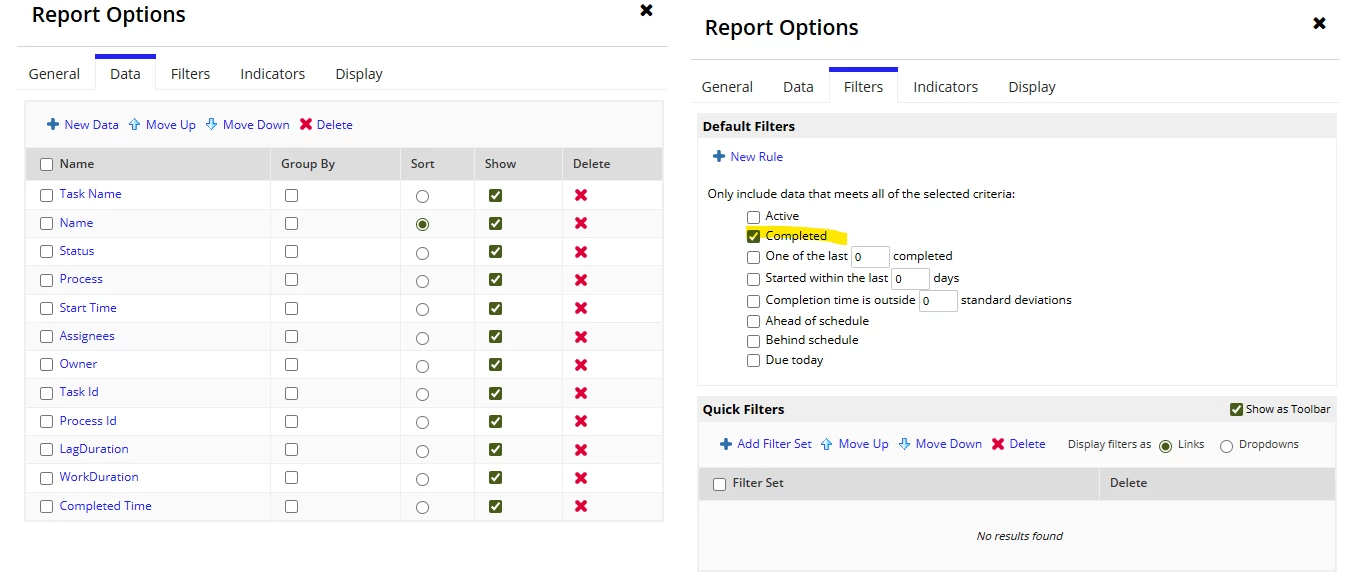Open the Completed Time data link
The width and height of the screenshot is (1345, 577).
coord(105,506)
